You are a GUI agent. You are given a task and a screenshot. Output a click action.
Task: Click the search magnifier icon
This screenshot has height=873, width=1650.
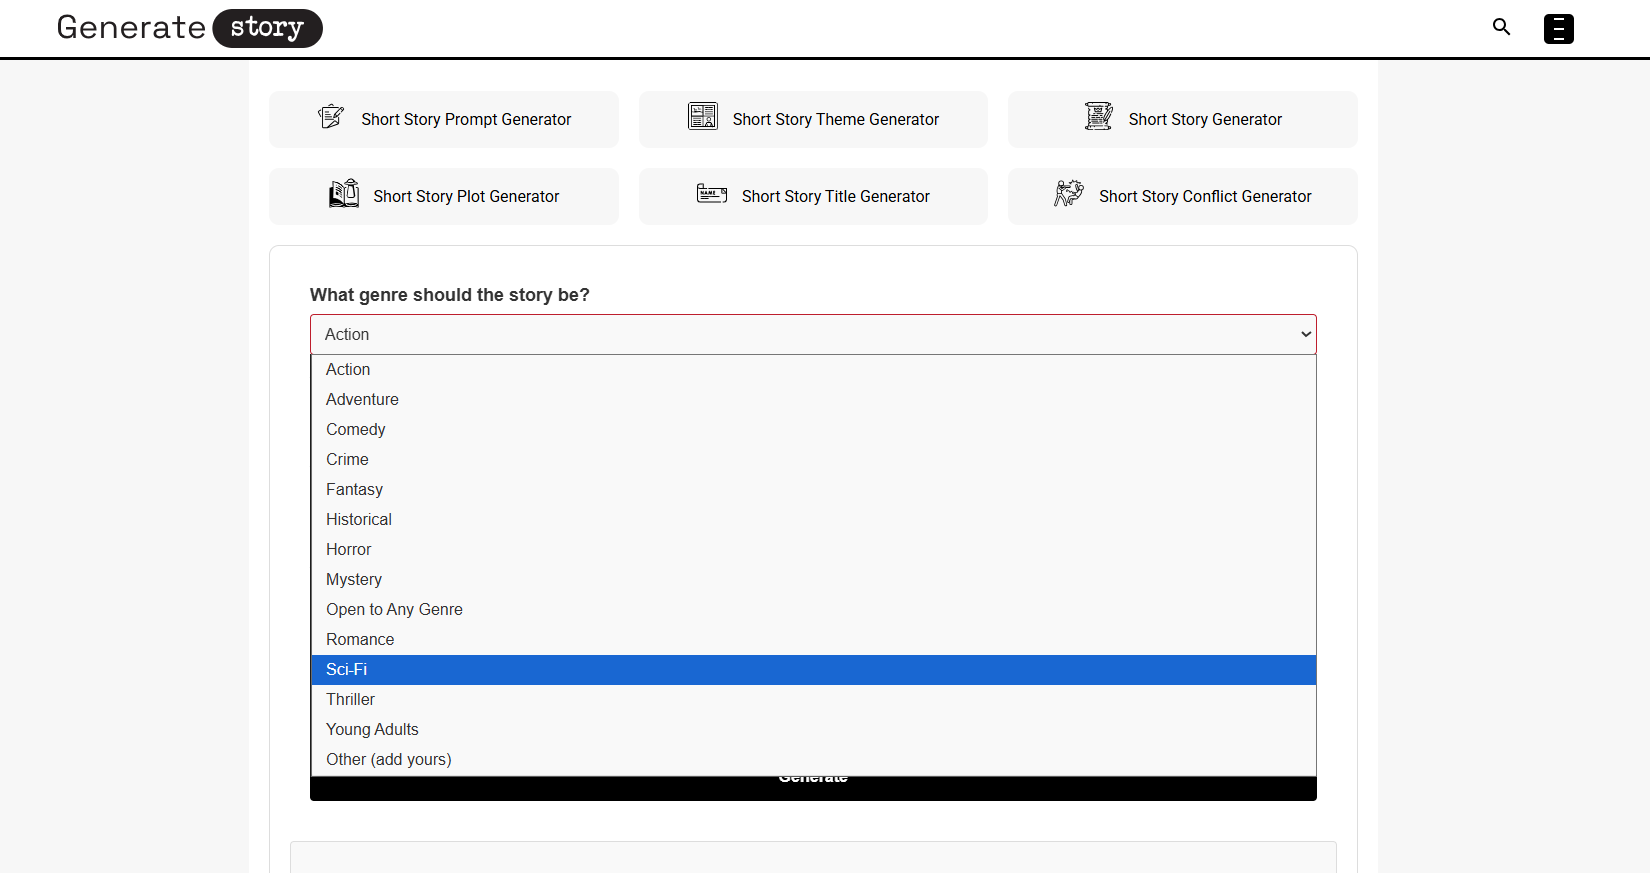click(1501, 27)
